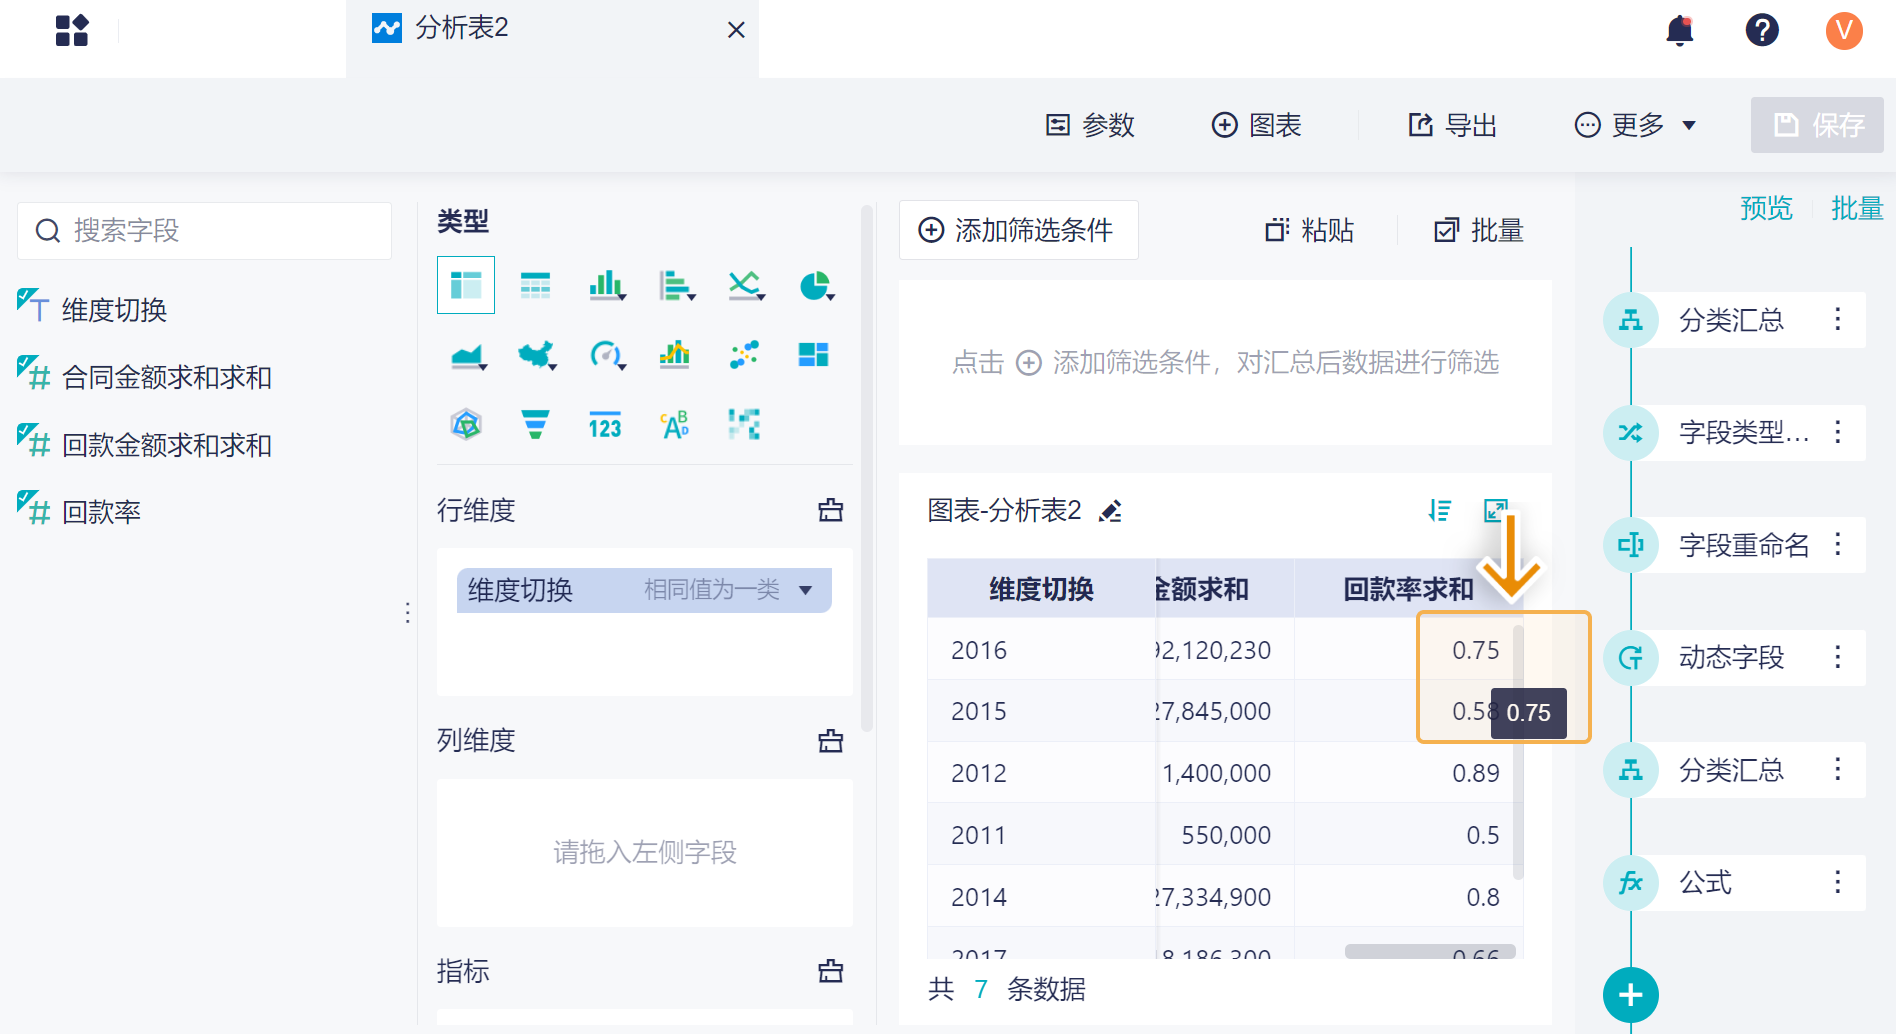Click the 分类汇总 step node above 字段类型
Image resolution: width=1896 pixels, height=1034 pixels.
[x=1631, y=320]
